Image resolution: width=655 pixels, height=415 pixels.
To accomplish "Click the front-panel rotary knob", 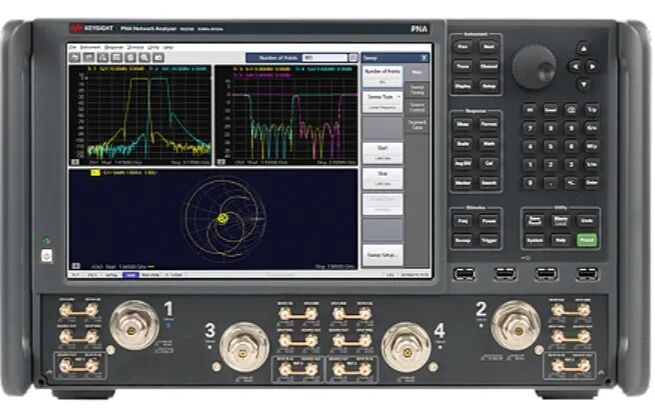I will coord(533,67).
